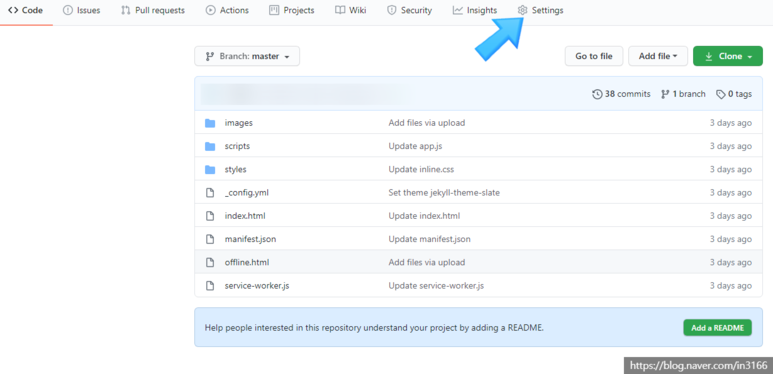Click the 'Help people interested' README prompt text

tap(374, 328)
